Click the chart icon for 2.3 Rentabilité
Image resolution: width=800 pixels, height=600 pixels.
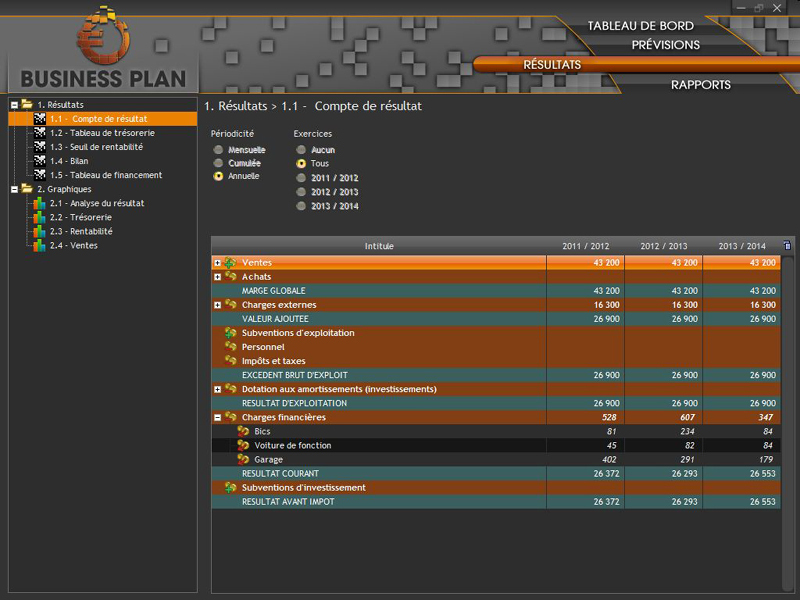click(39, 231)
